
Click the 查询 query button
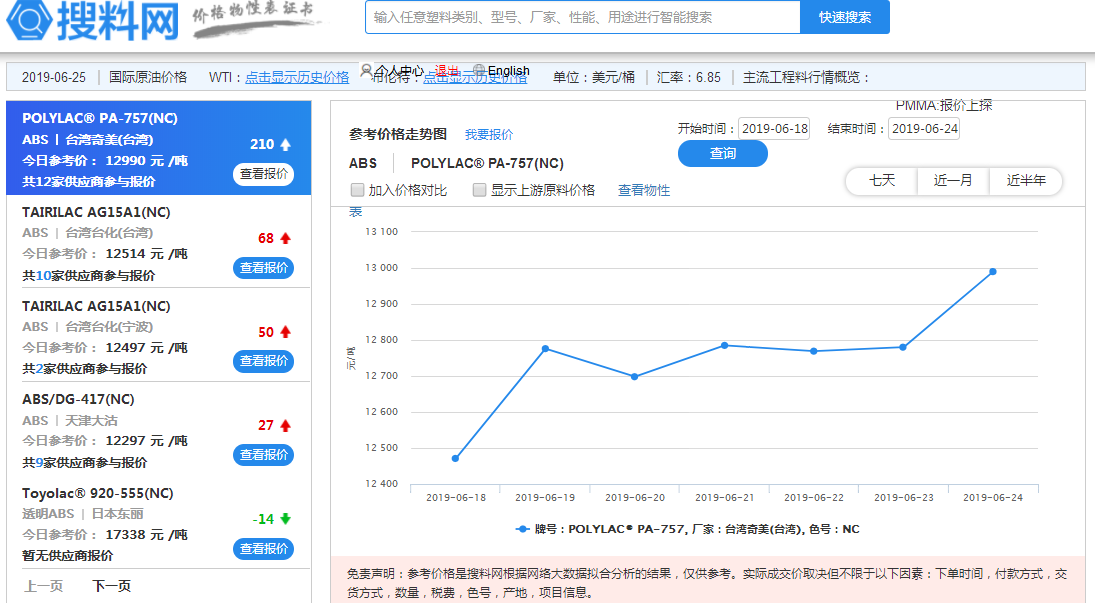coord(723,154)
